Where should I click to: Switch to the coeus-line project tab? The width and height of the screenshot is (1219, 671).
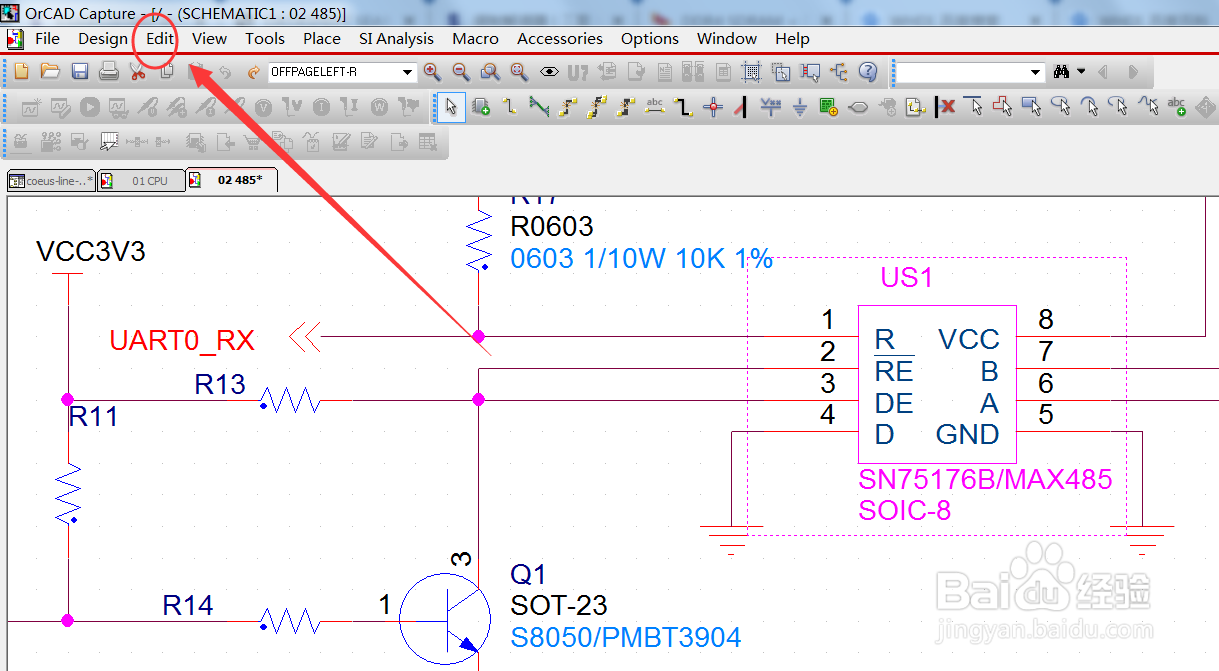[x=51, y=181]
